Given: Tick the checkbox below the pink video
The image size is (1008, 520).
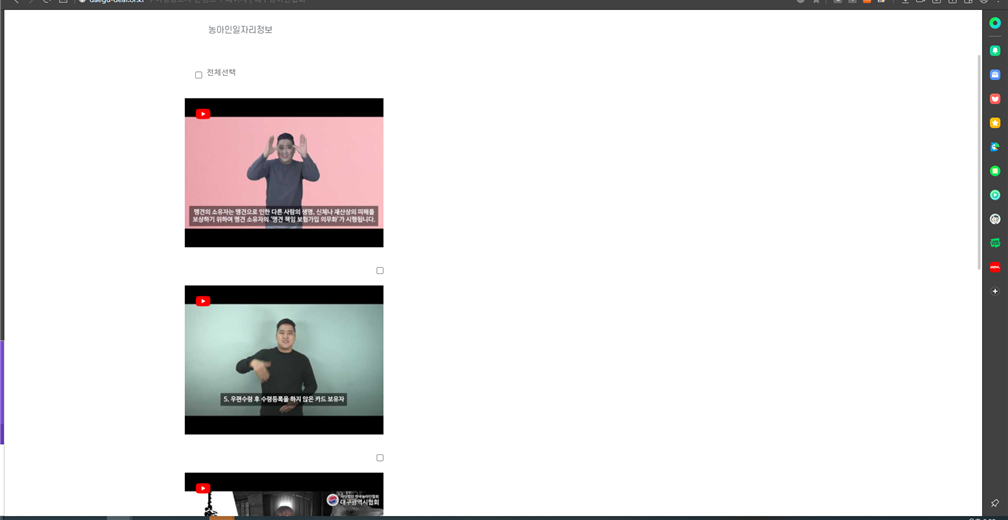Looking at the screenshot, I should pos(380,270).
